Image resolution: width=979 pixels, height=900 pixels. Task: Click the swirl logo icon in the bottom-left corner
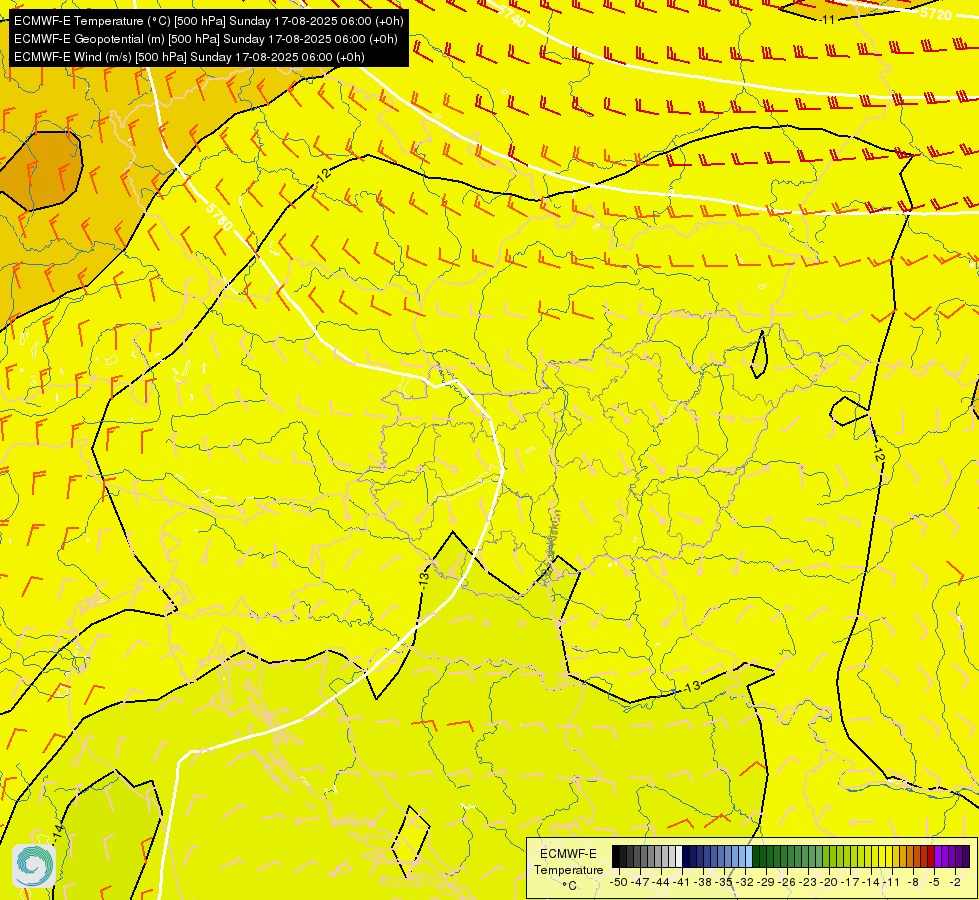[x=34, y=865]
